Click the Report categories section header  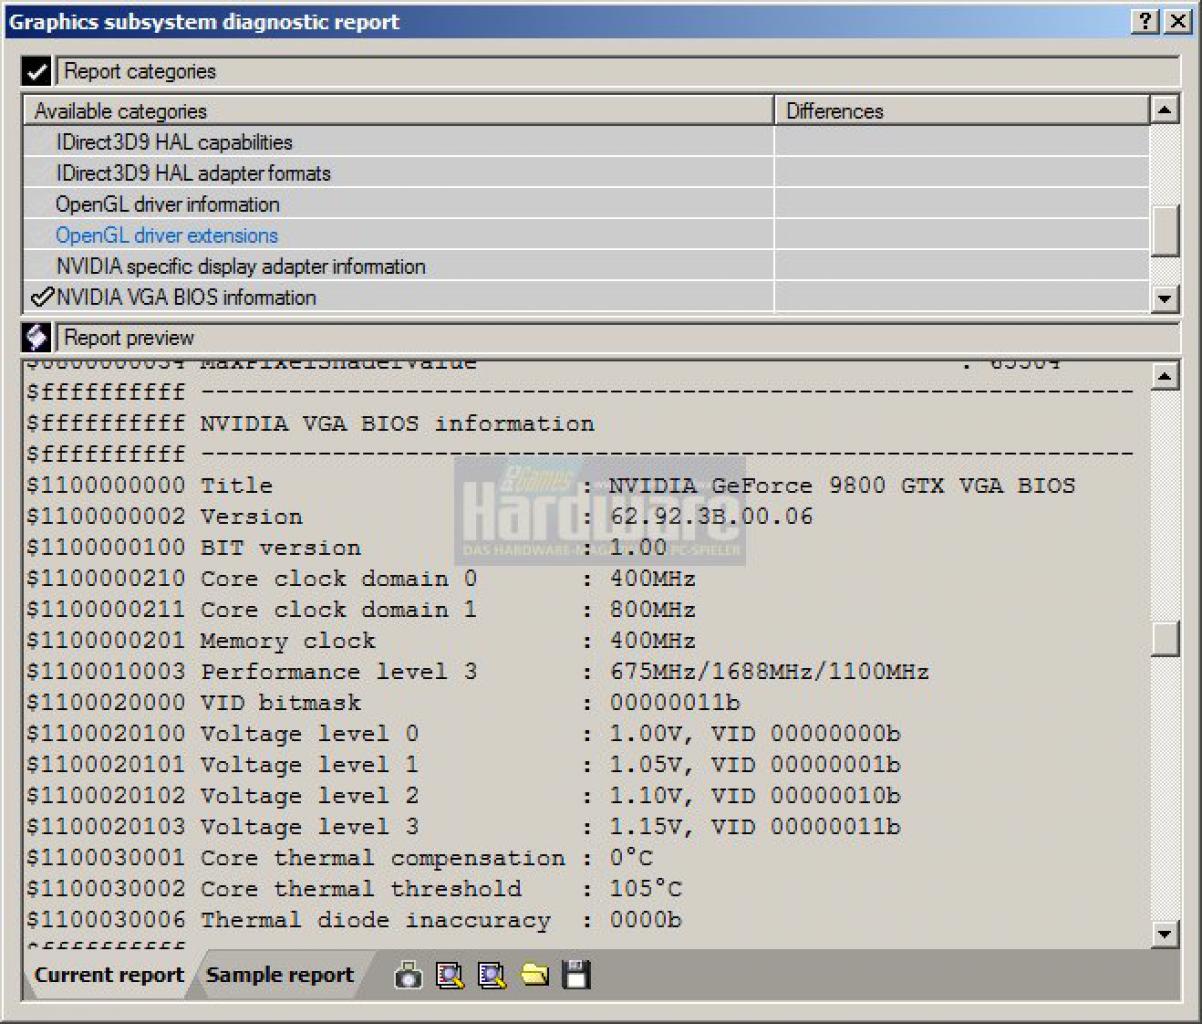coord(617,72)
